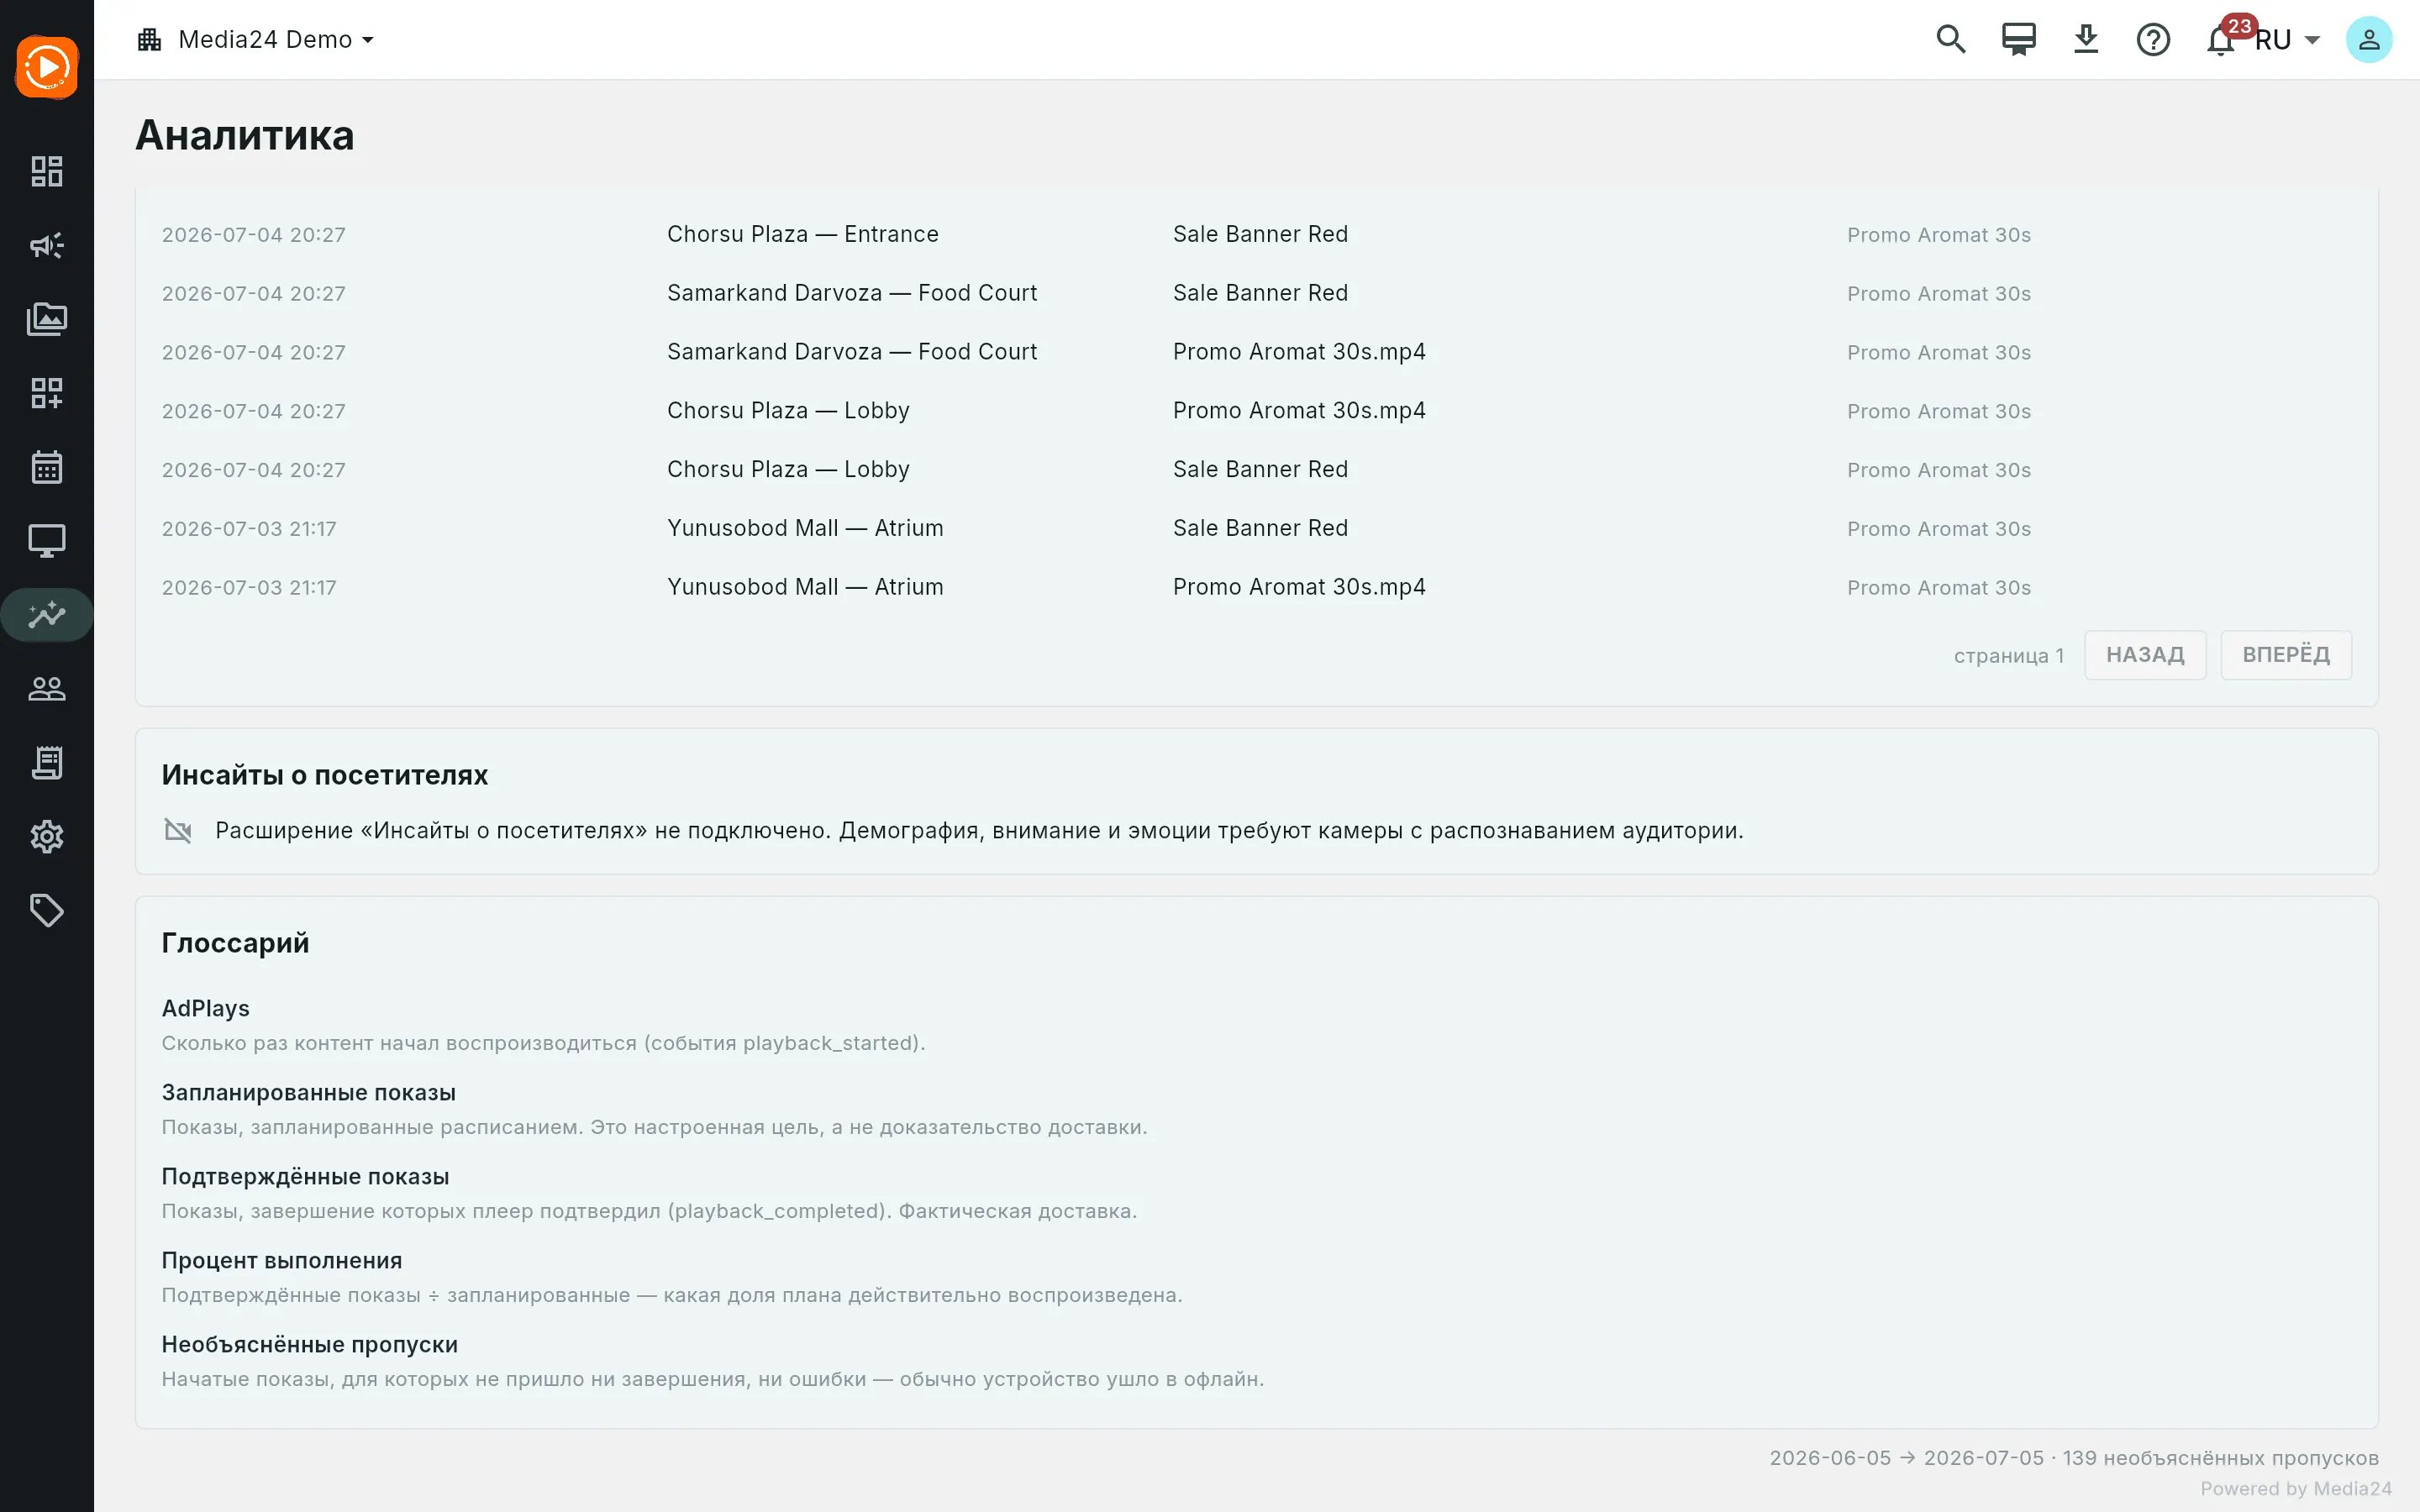Viewport: 2420px width, 1512px height.
Task: Click Promo Aromat 30s.mp4 in Chorsu Plaza — Lobby row
Action: pos(1299,411)
